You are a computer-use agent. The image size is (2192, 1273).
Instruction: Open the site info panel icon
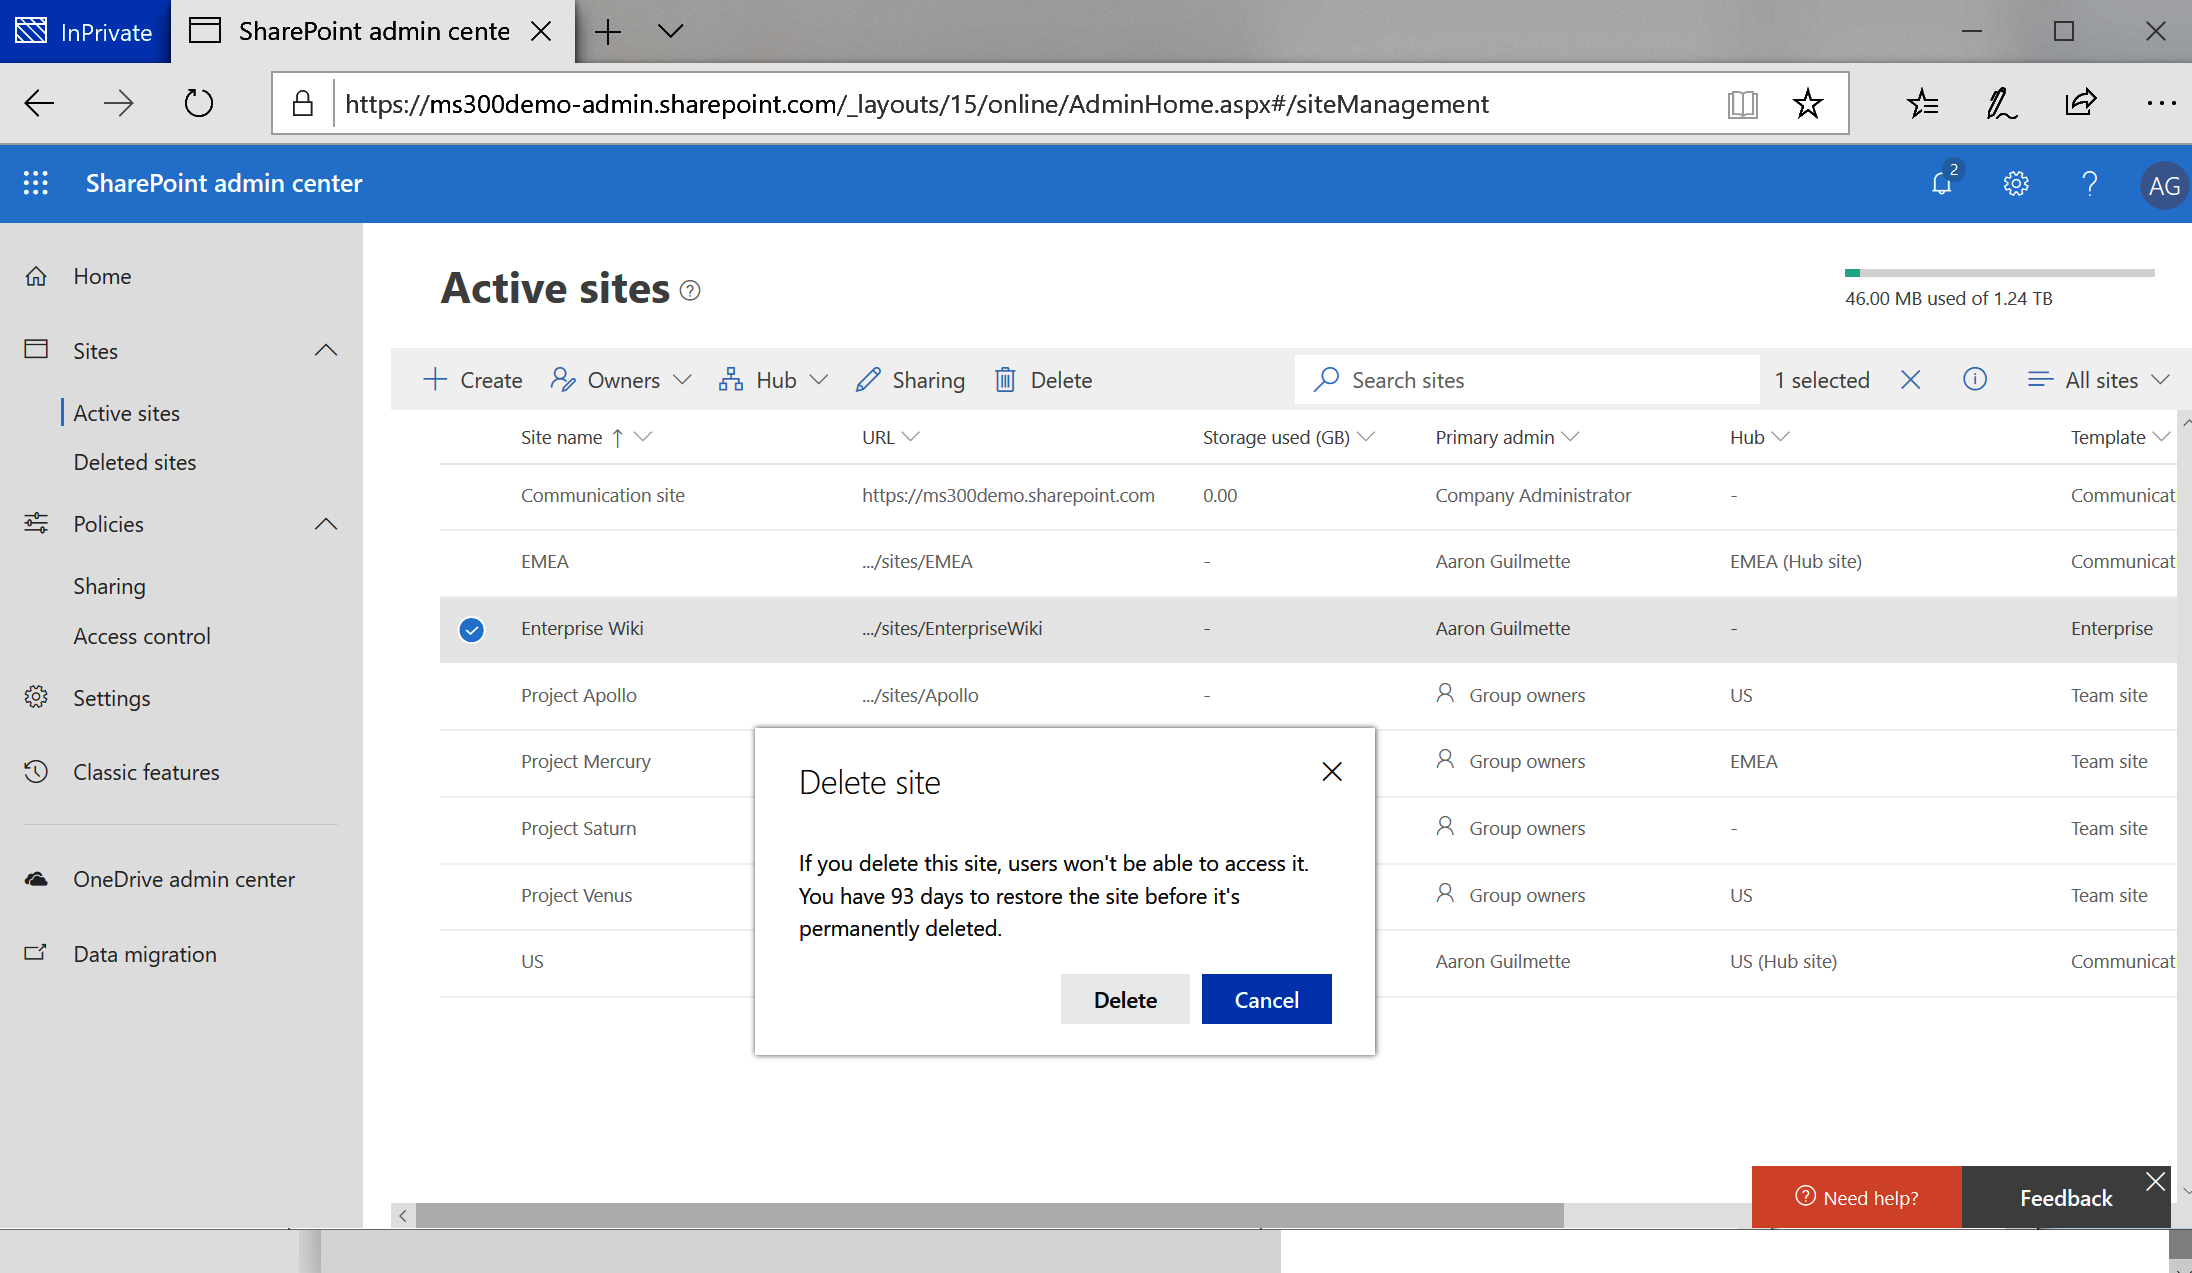(1974, 380)
